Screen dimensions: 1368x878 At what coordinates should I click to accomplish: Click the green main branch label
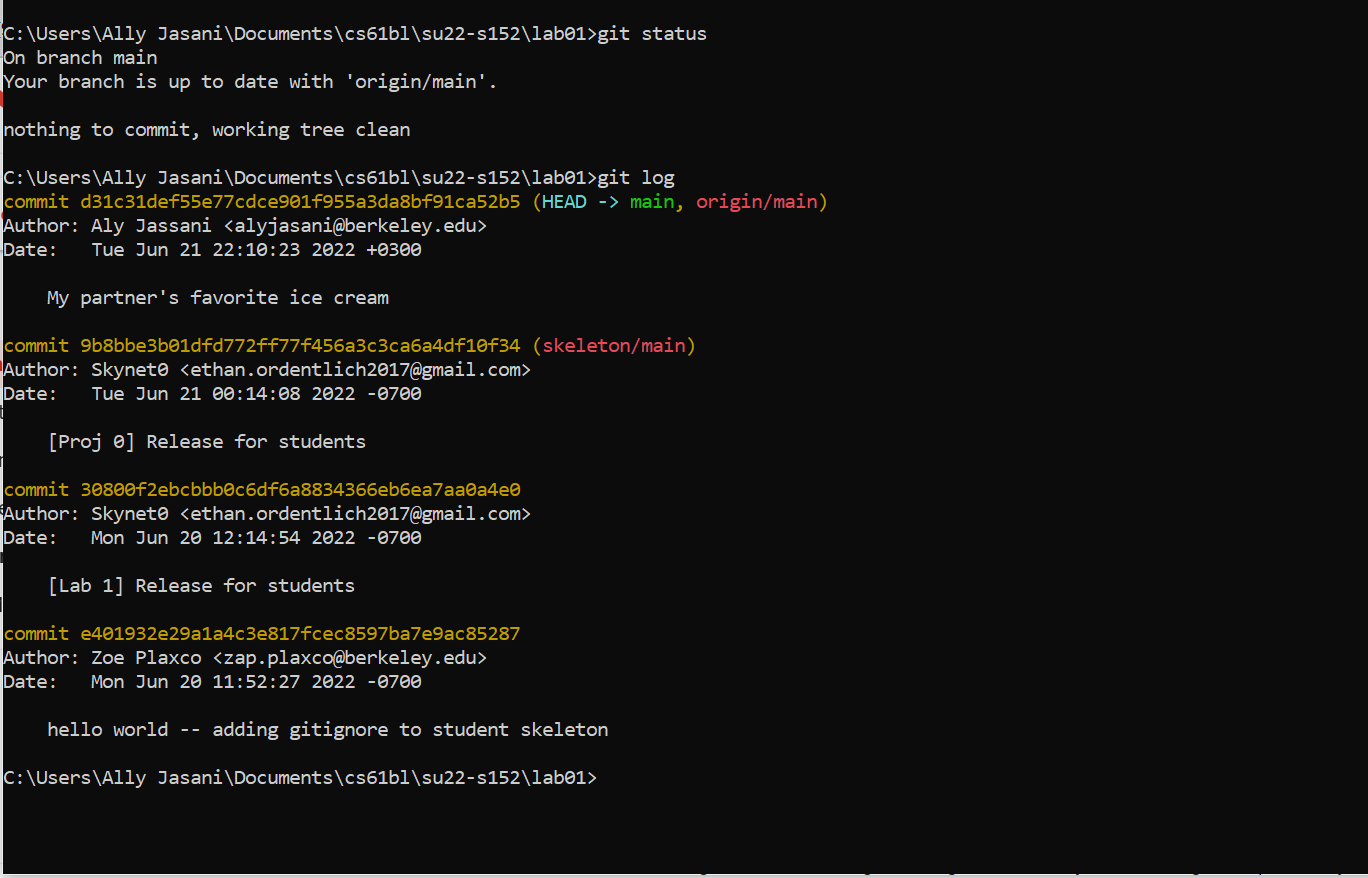pos(651,202)
